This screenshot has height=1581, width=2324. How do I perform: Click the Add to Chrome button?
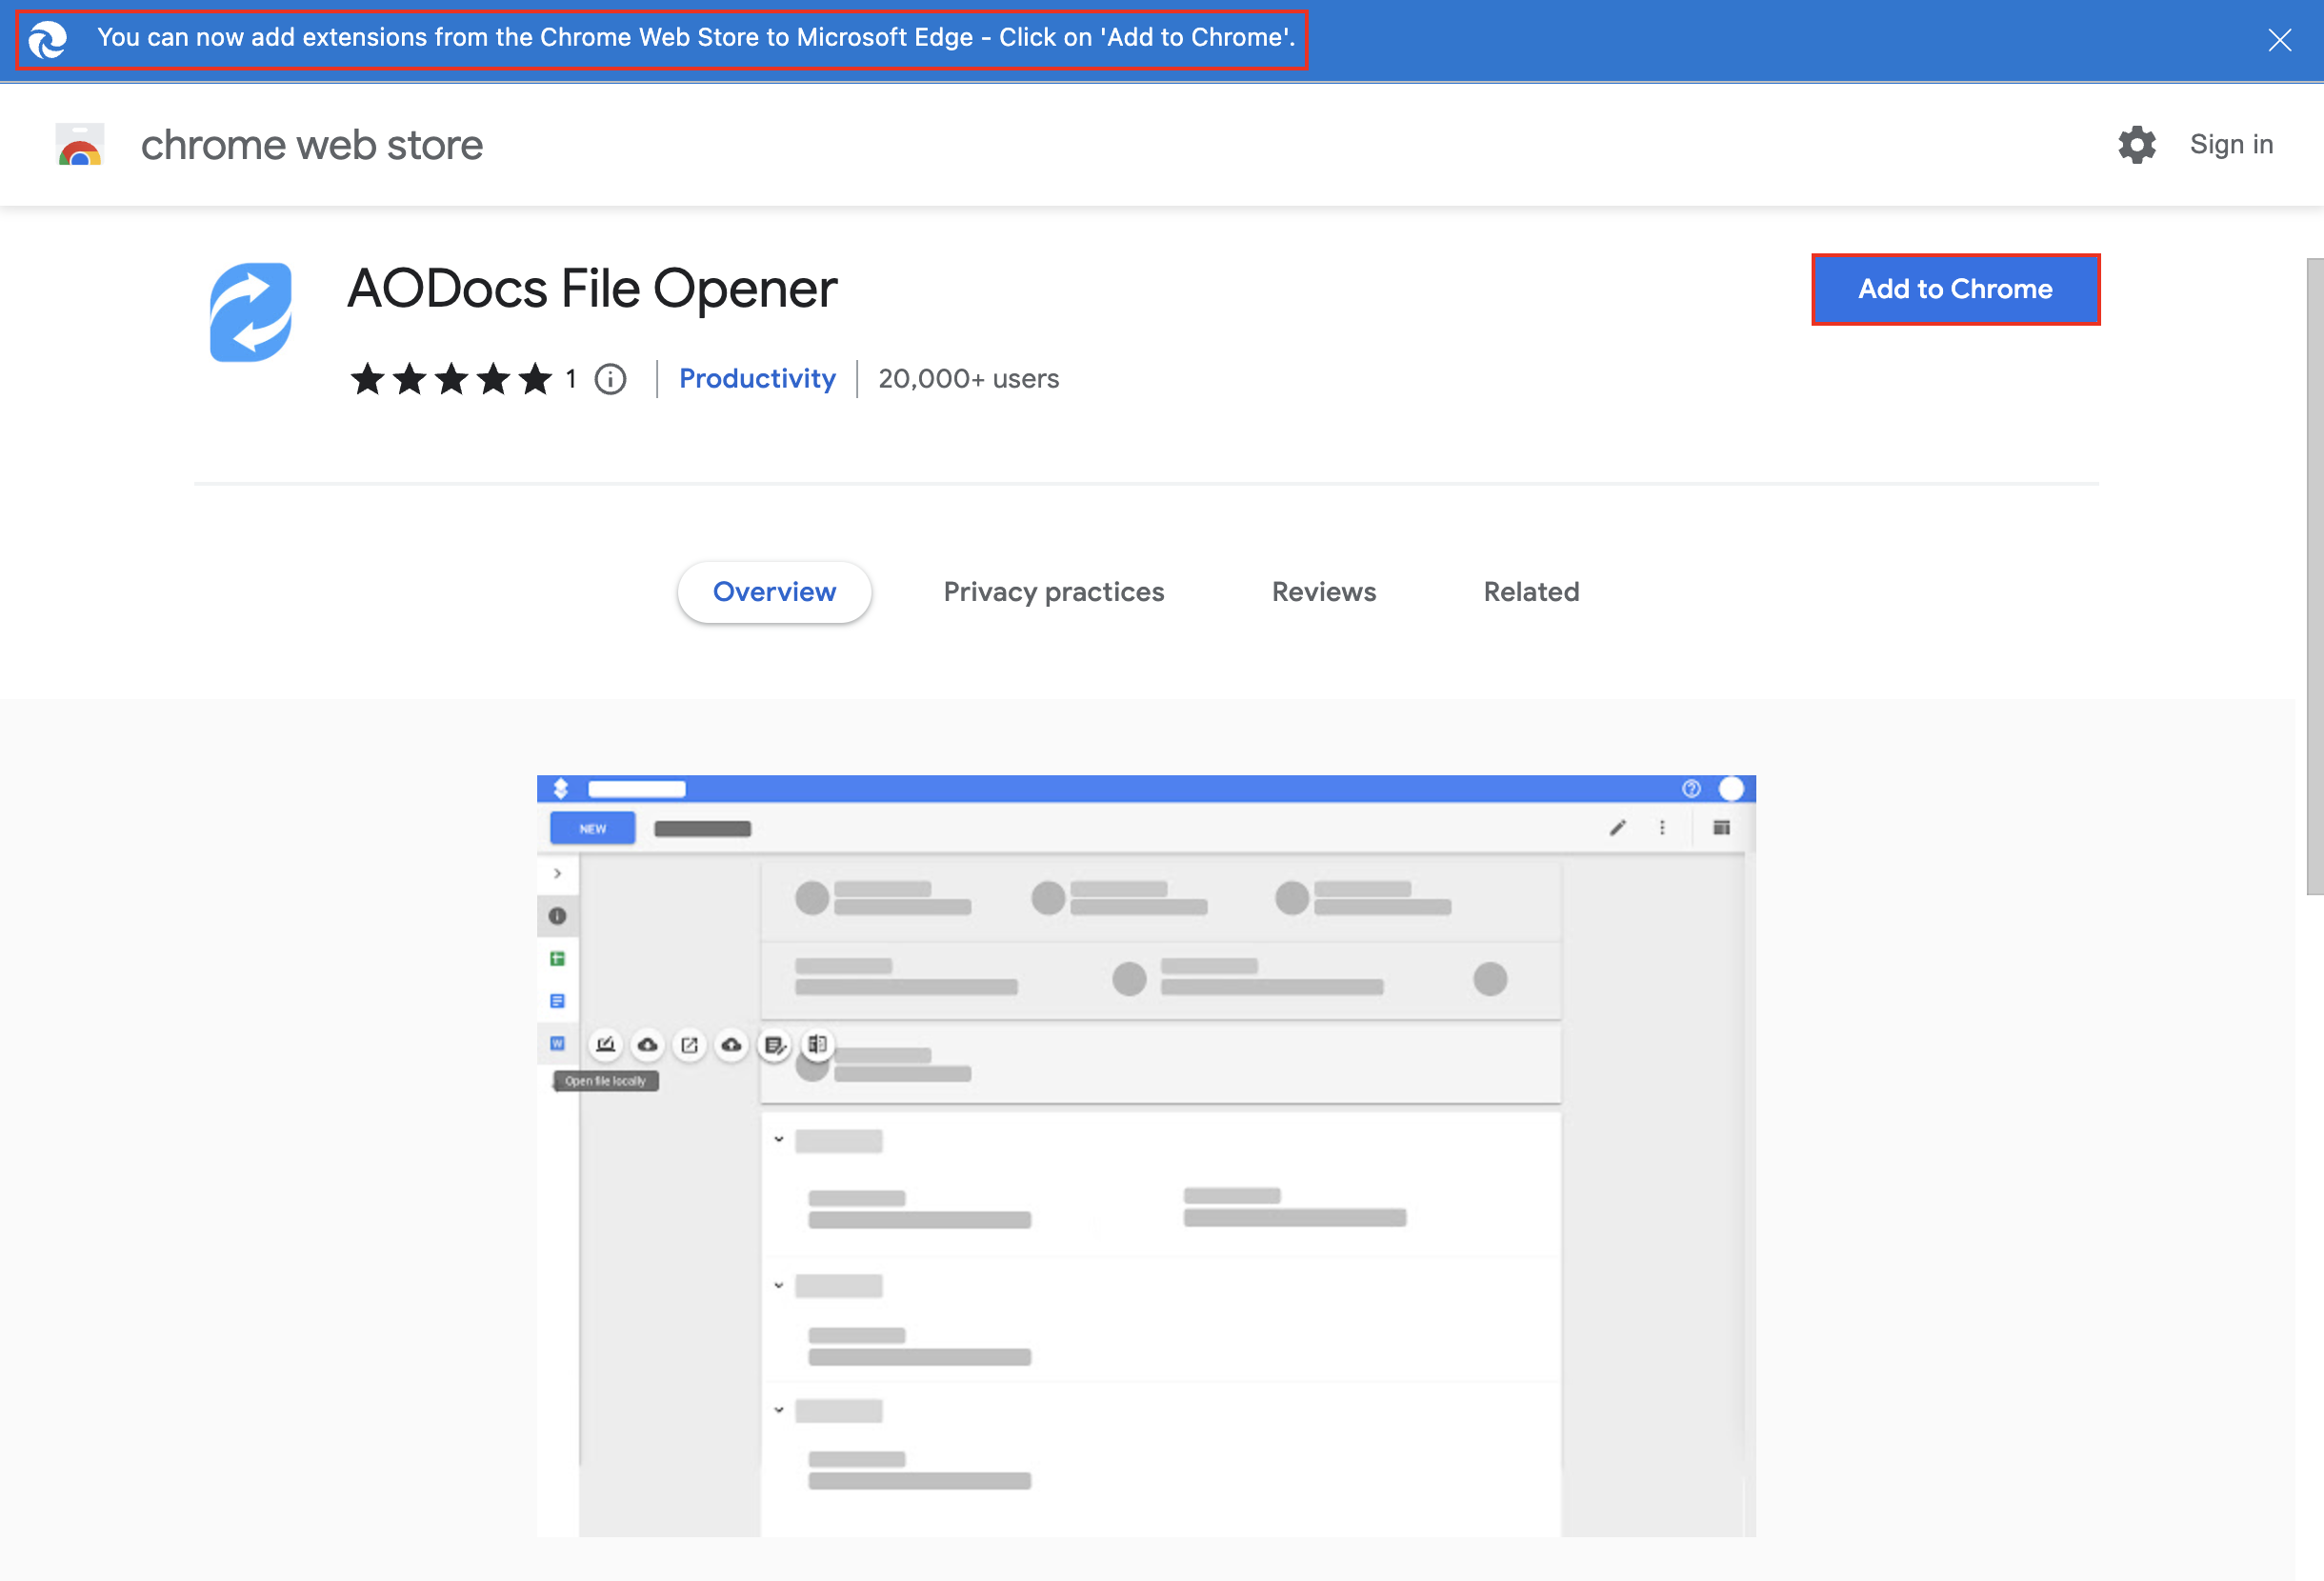click(x=1955, y=289)
